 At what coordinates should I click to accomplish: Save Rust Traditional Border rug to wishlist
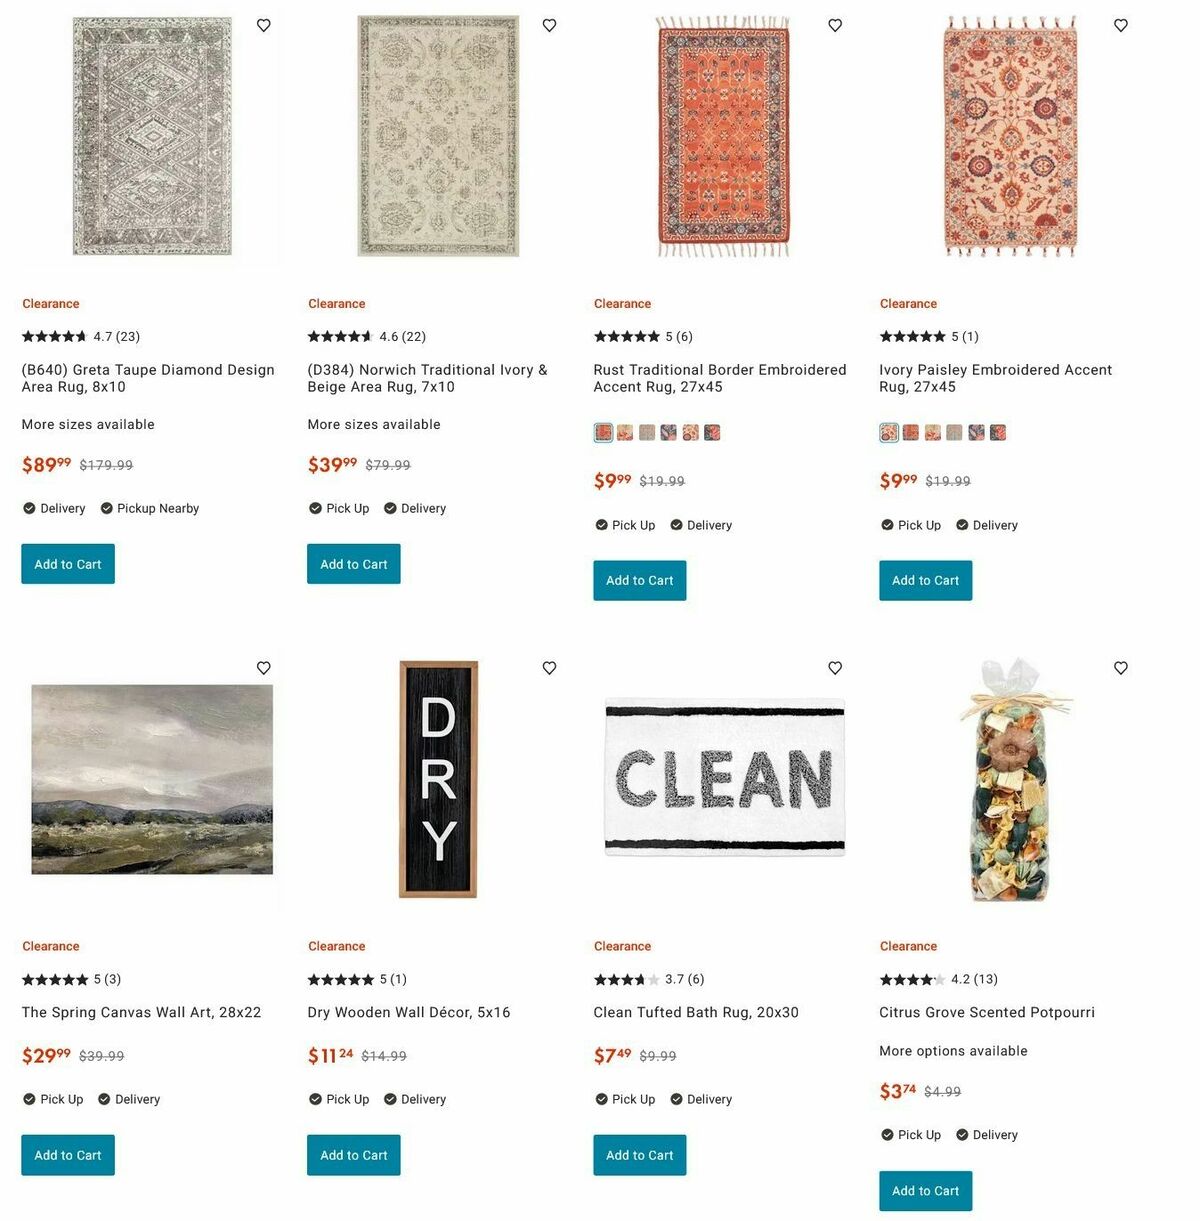click(x=835, y=26)
